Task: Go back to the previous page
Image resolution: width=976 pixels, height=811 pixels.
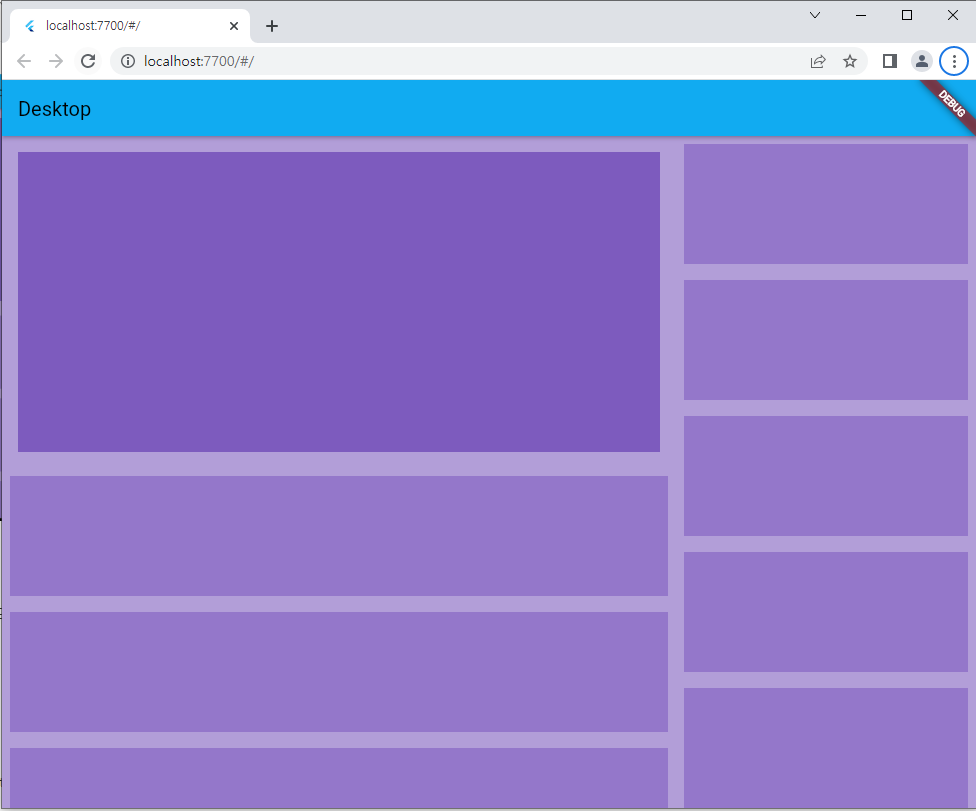Action: (24, 61)
